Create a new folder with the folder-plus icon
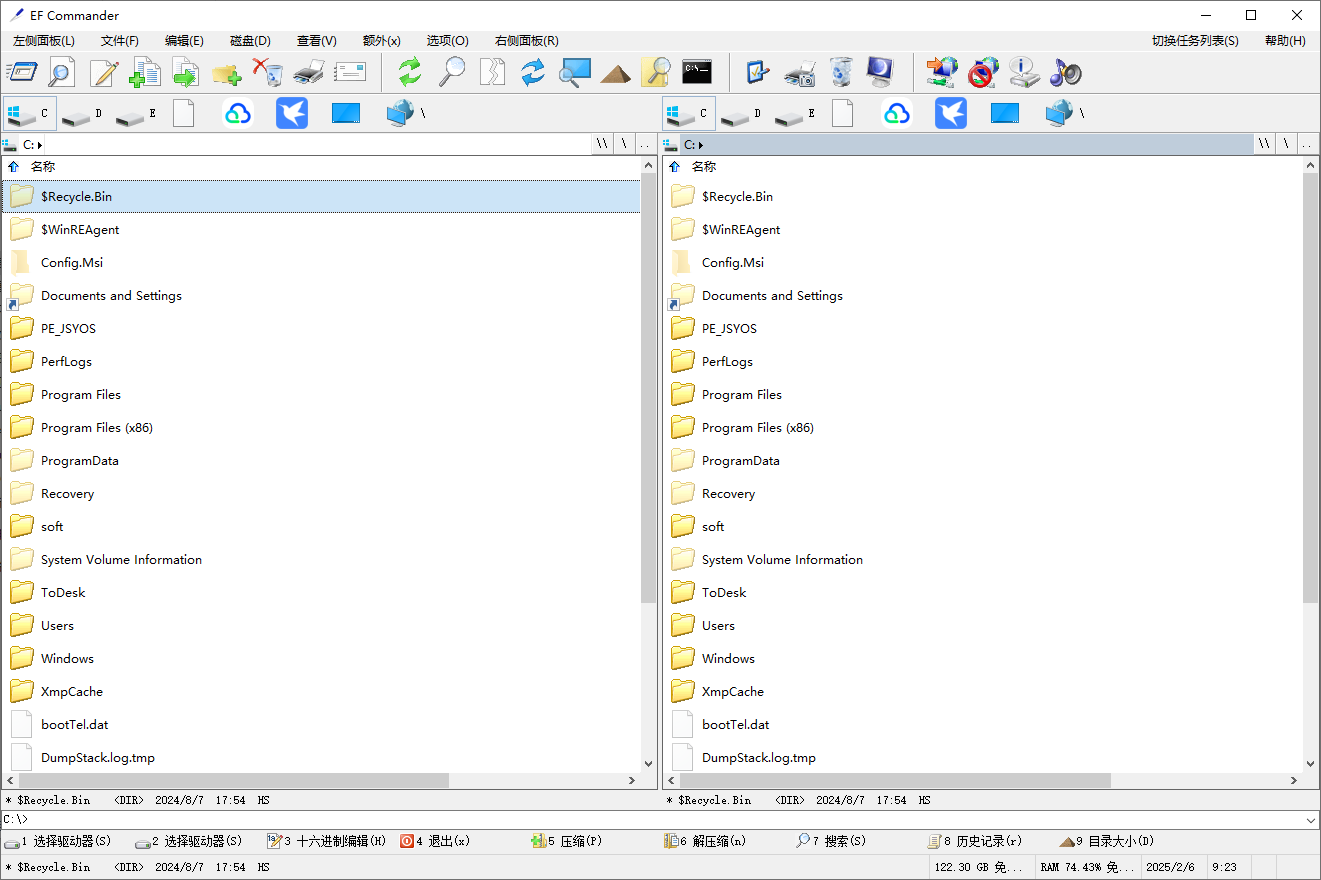 [x=227, y=73]
